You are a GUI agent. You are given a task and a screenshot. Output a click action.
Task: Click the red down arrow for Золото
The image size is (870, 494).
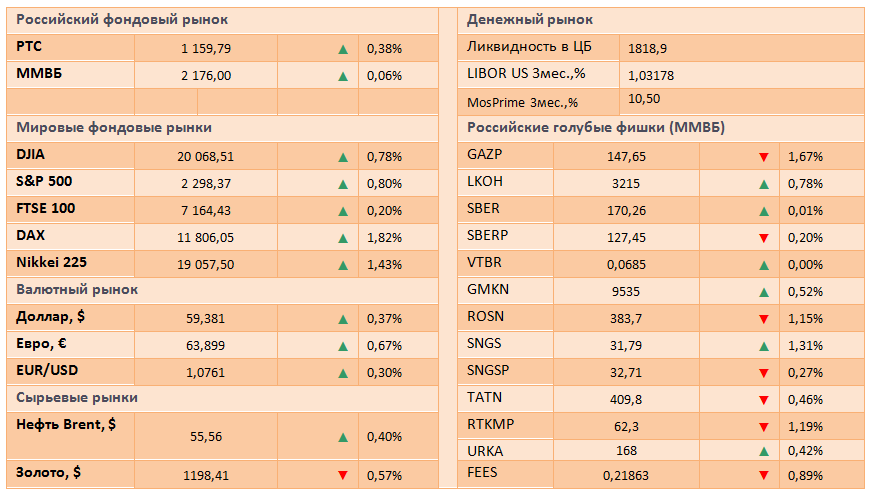point(343,475)
